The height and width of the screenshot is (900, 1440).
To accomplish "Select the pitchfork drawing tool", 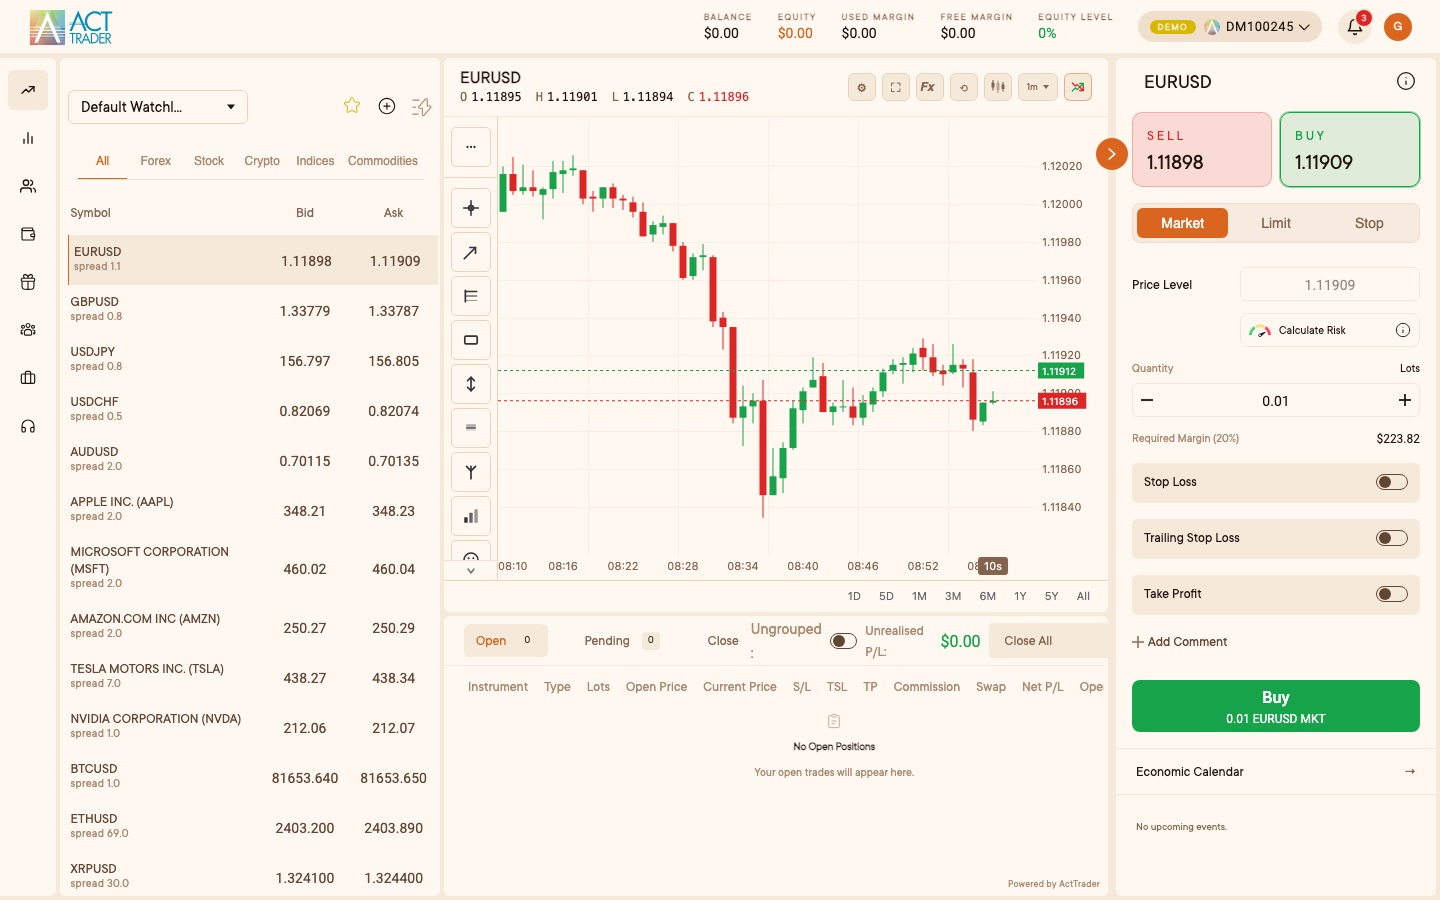I will click(471, 472).
